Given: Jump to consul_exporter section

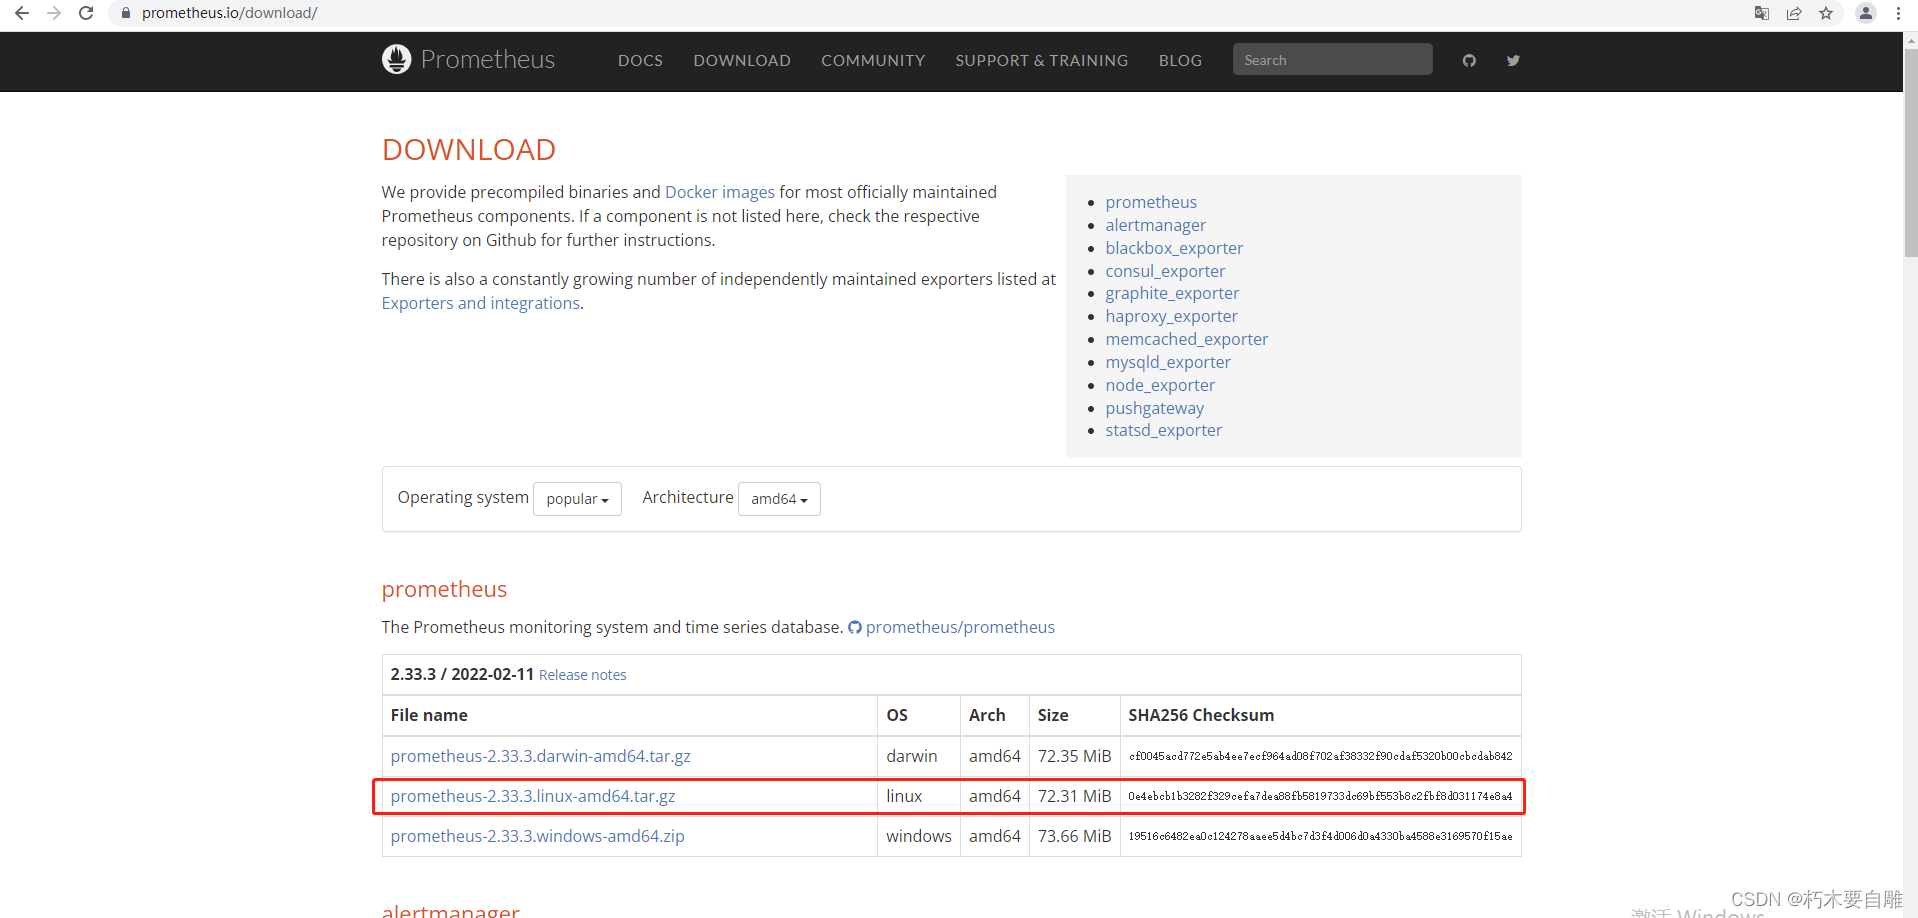Looking at the screenshot, I should (x=1165, y=271).
